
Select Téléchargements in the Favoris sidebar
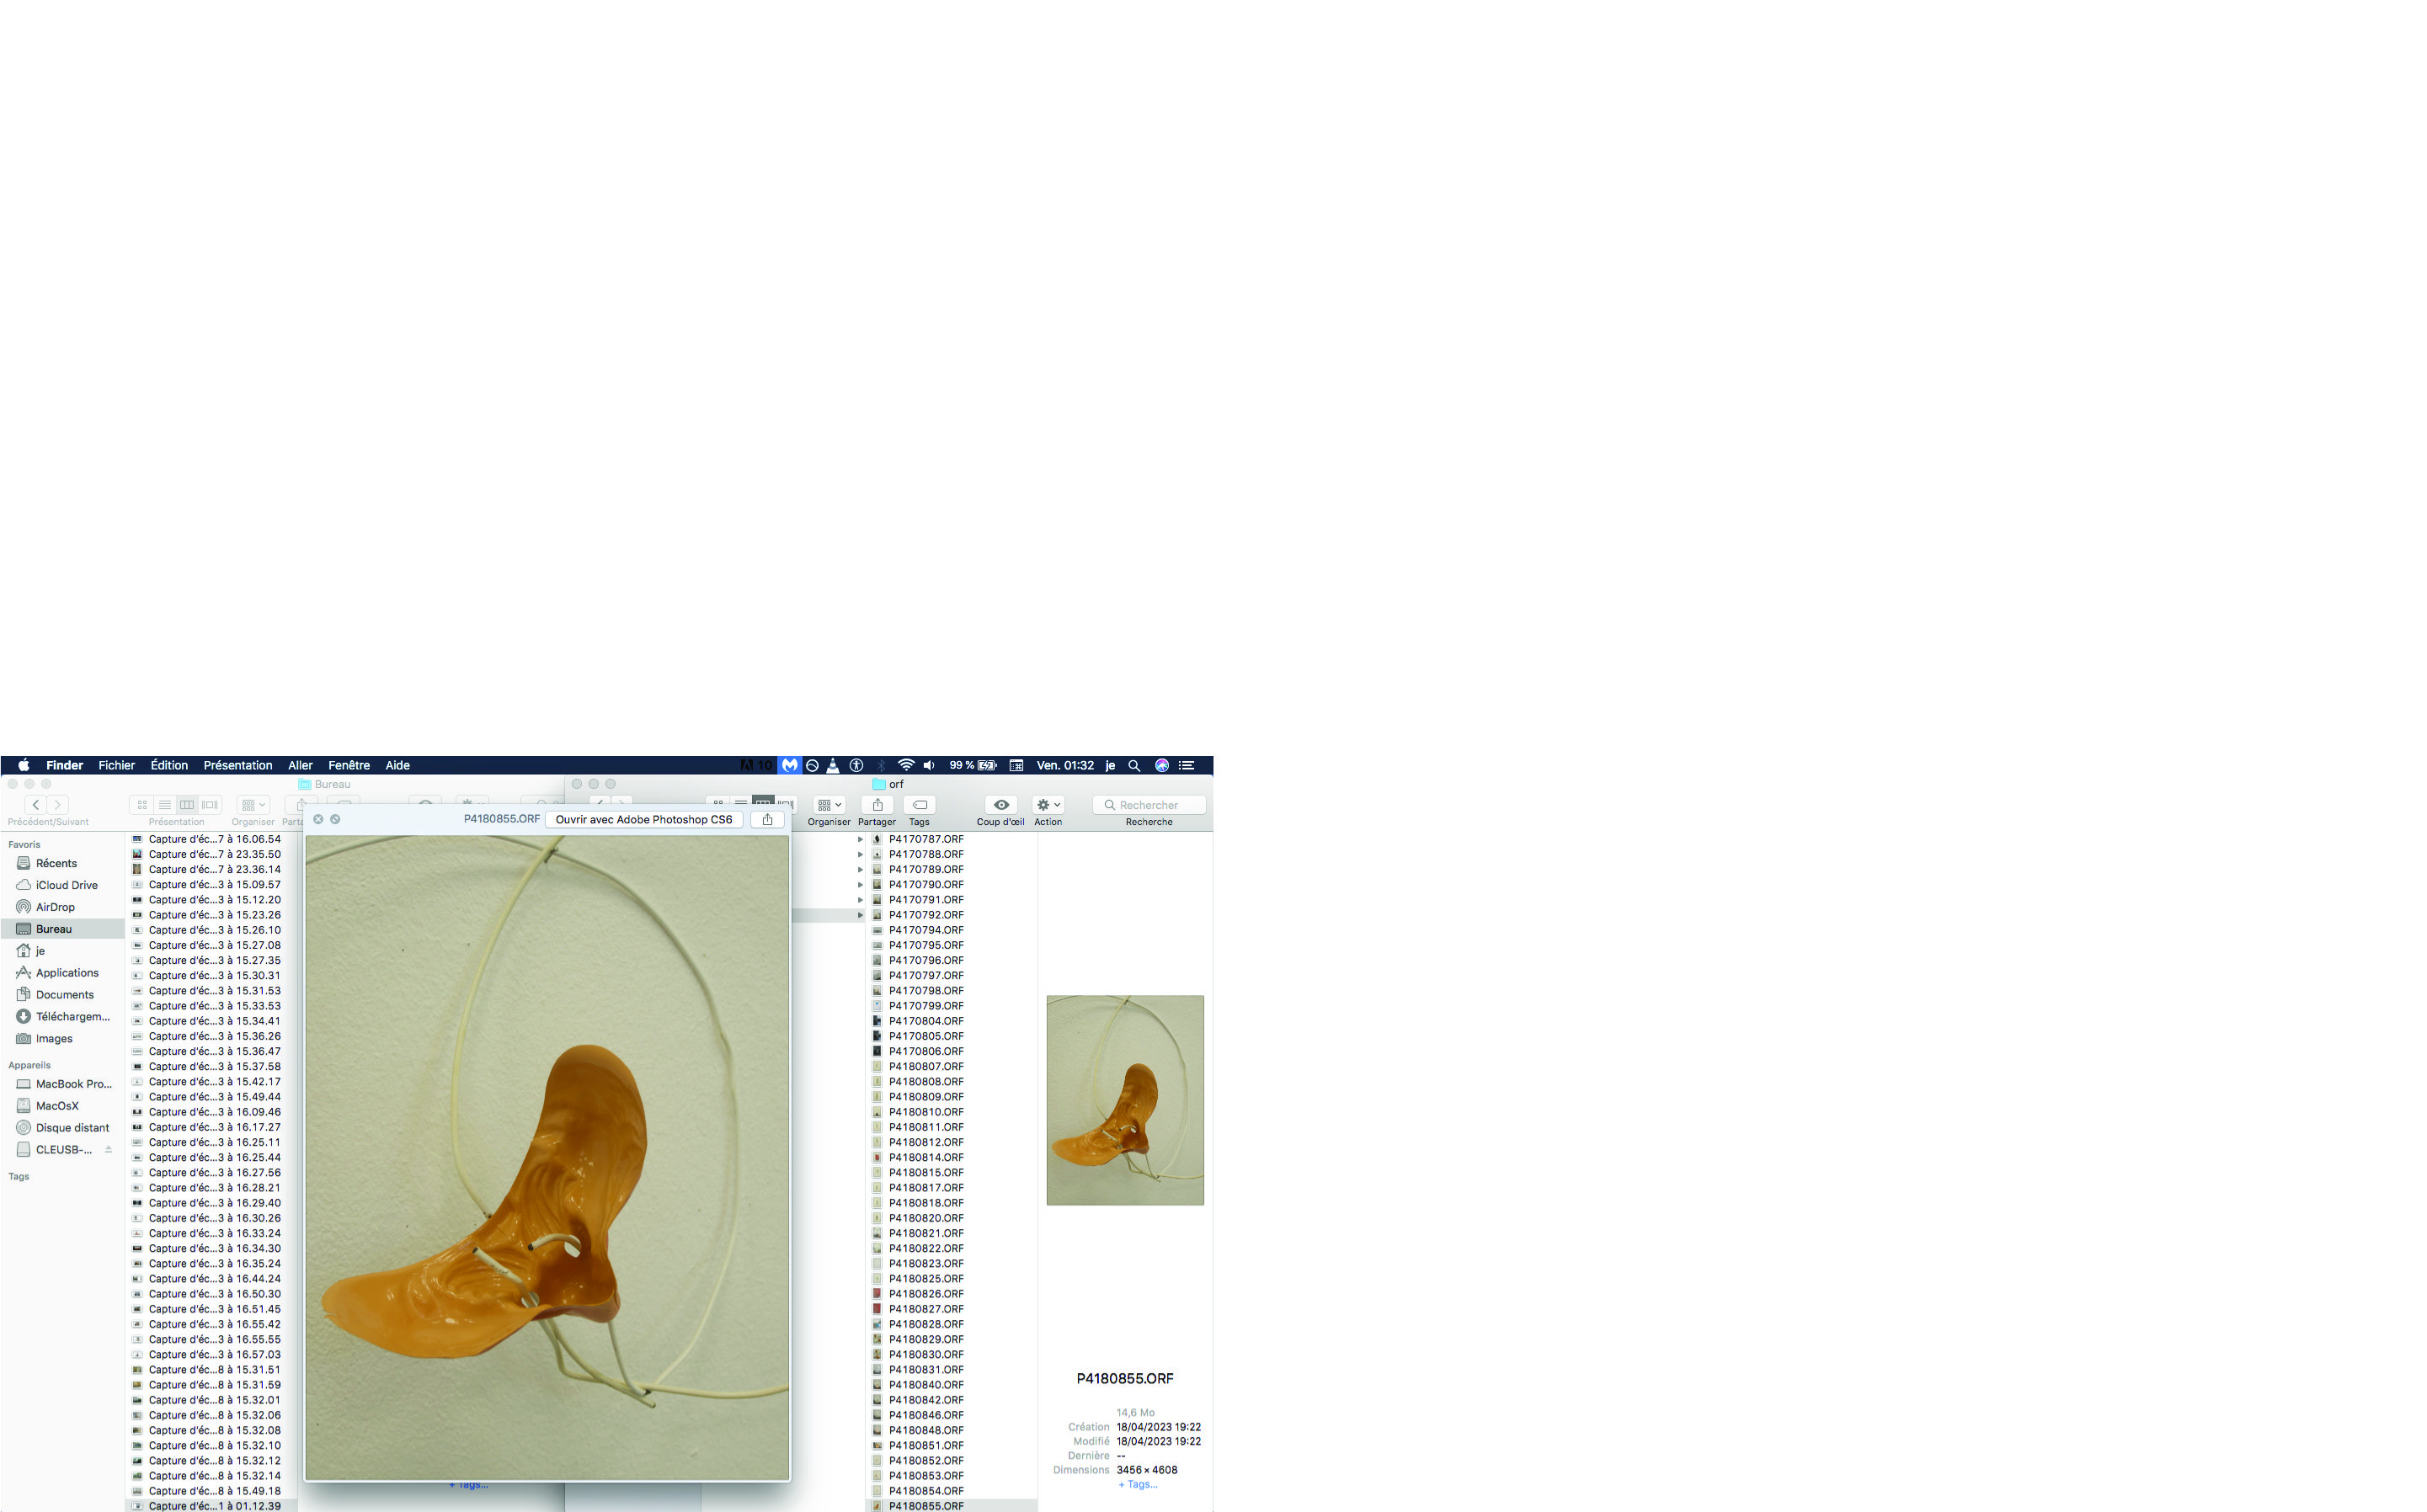point(72,1017)
